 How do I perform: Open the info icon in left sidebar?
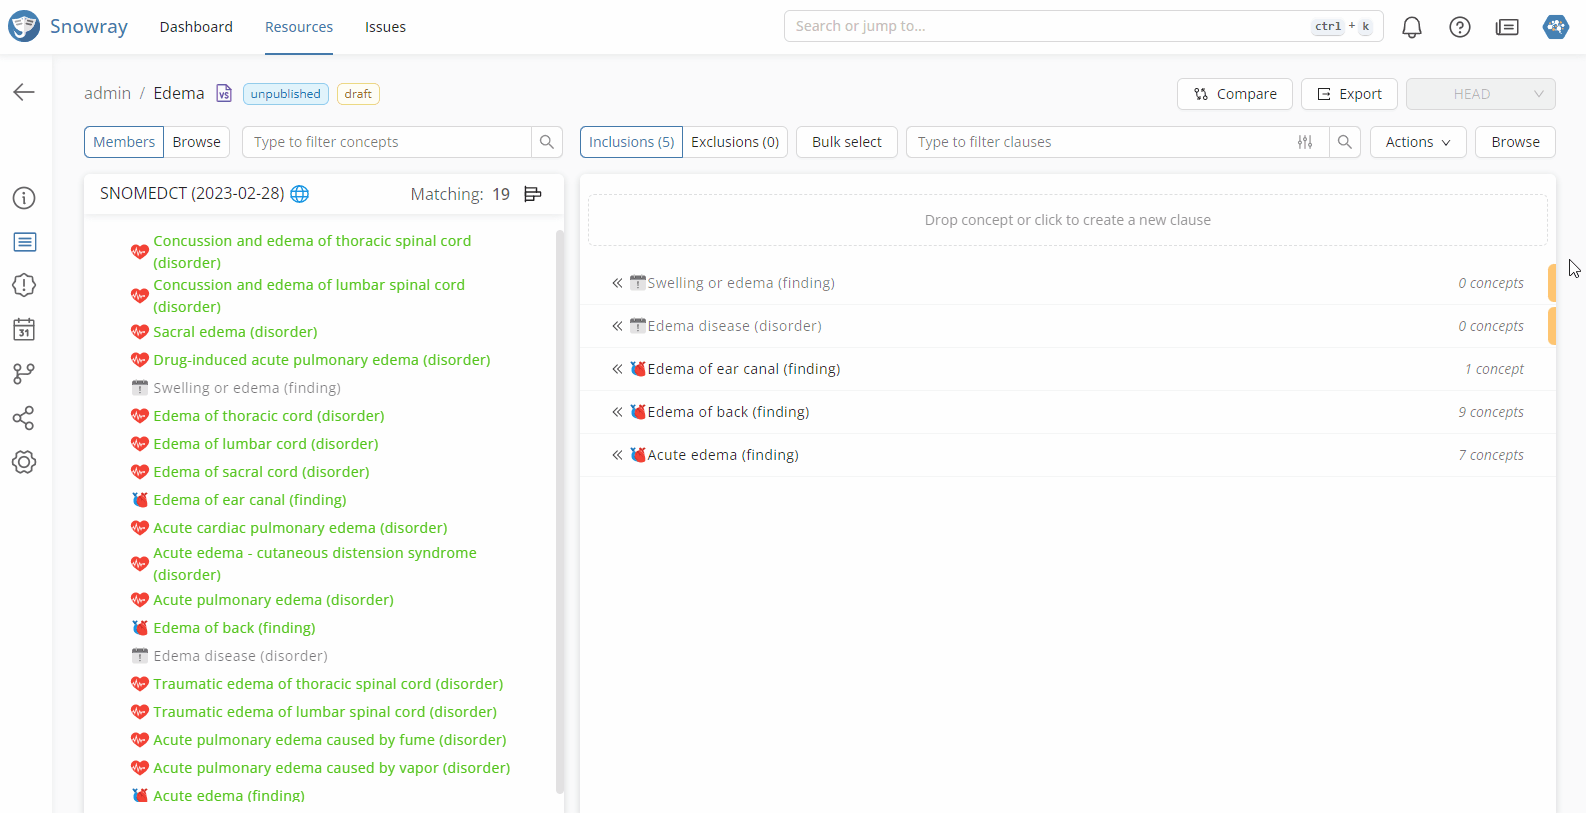pyautogui.click(x=24, y=198)
